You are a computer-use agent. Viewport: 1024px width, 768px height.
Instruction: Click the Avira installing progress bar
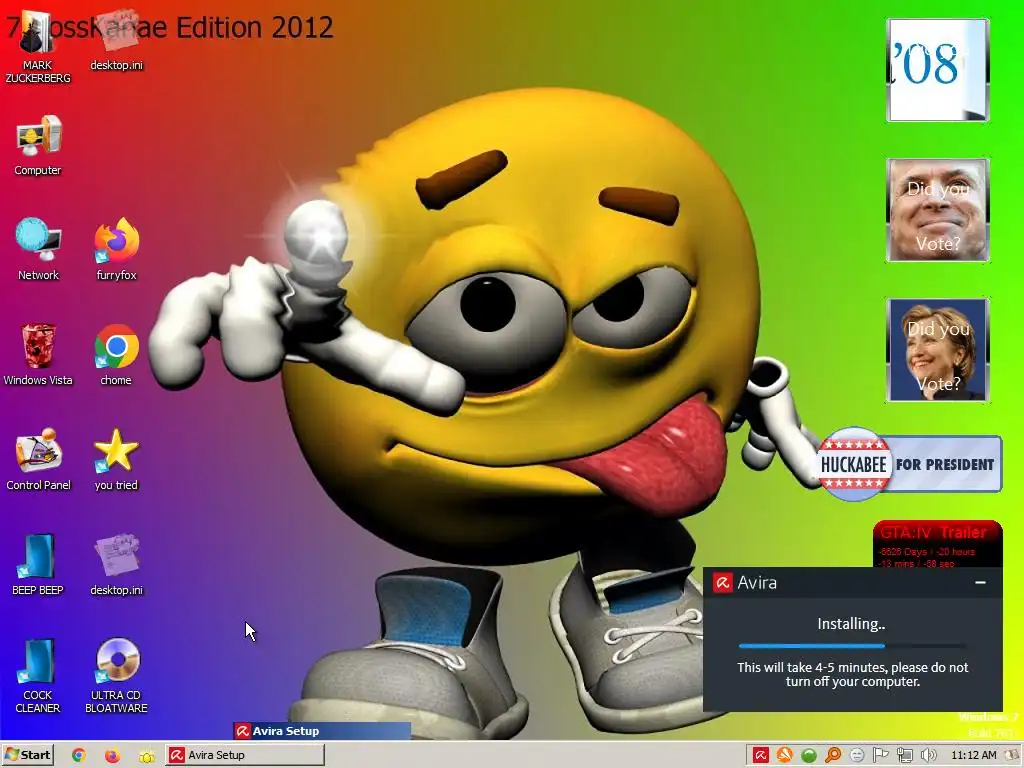click(x=852, y=646)
